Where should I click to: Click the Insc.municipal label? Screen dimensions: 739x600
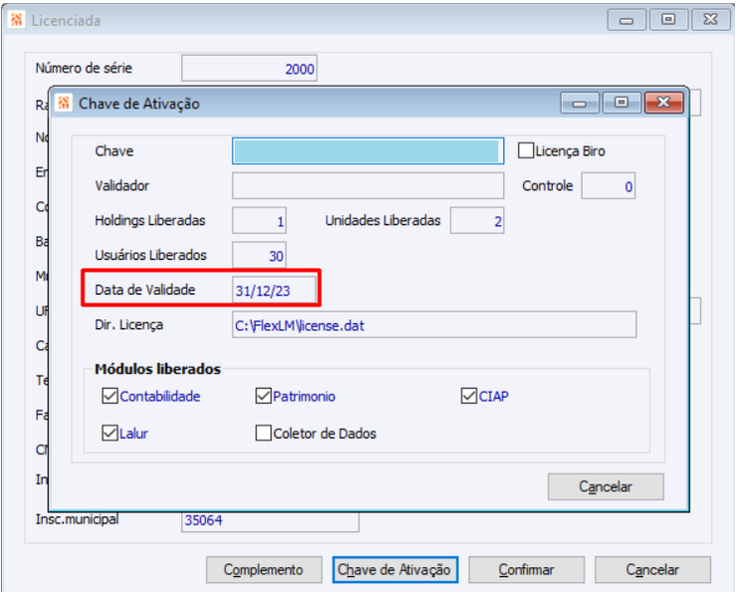pyautogui.click(x=77, y=519)
